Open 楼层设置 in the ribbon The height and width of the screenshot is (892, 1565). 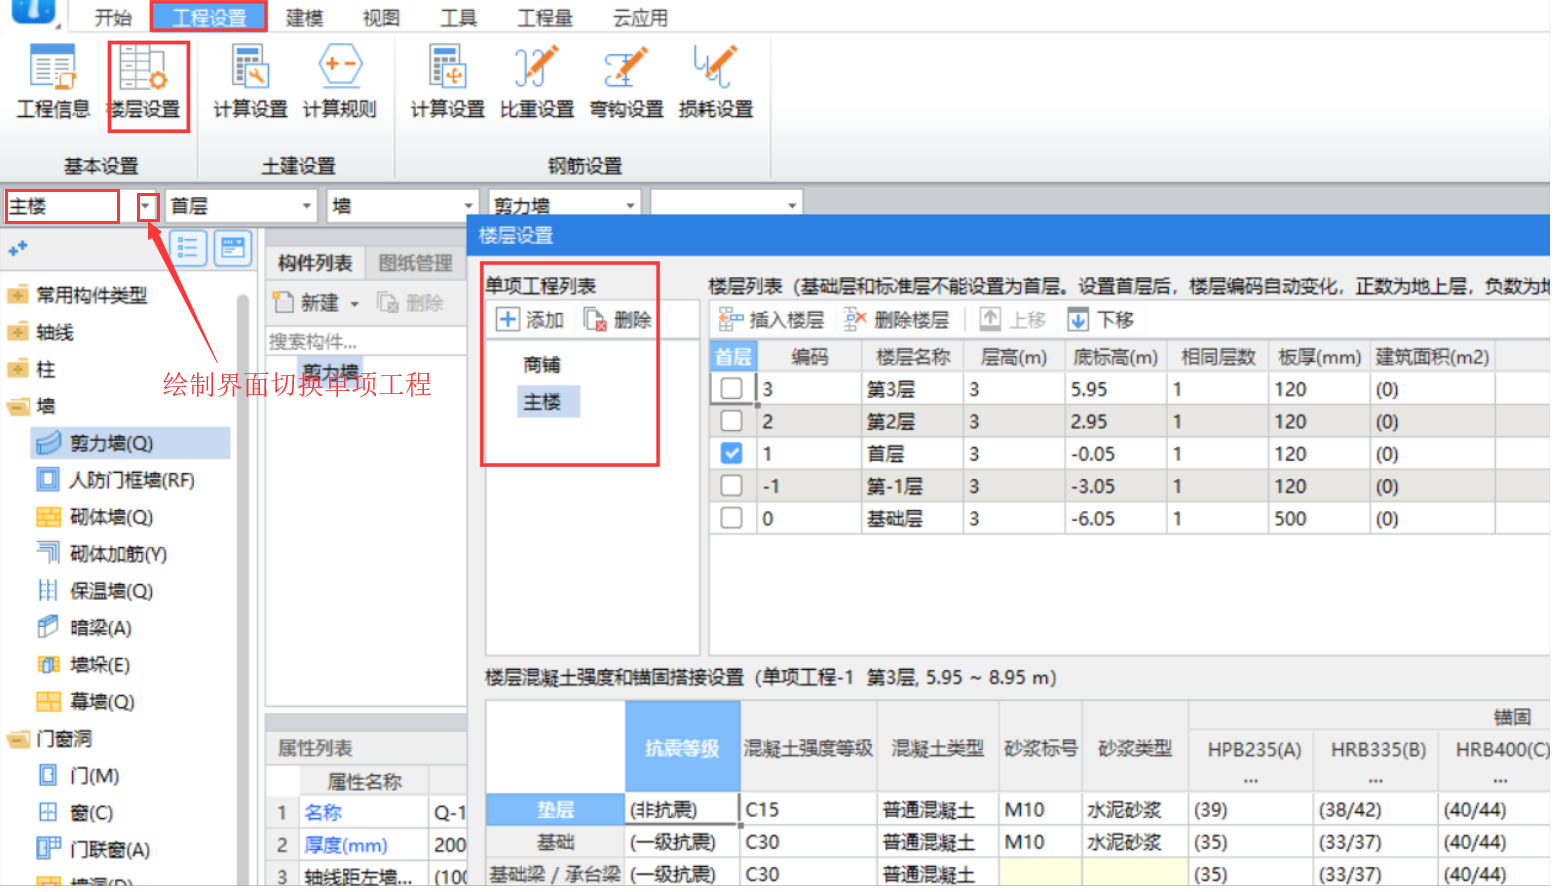[144, 84]
